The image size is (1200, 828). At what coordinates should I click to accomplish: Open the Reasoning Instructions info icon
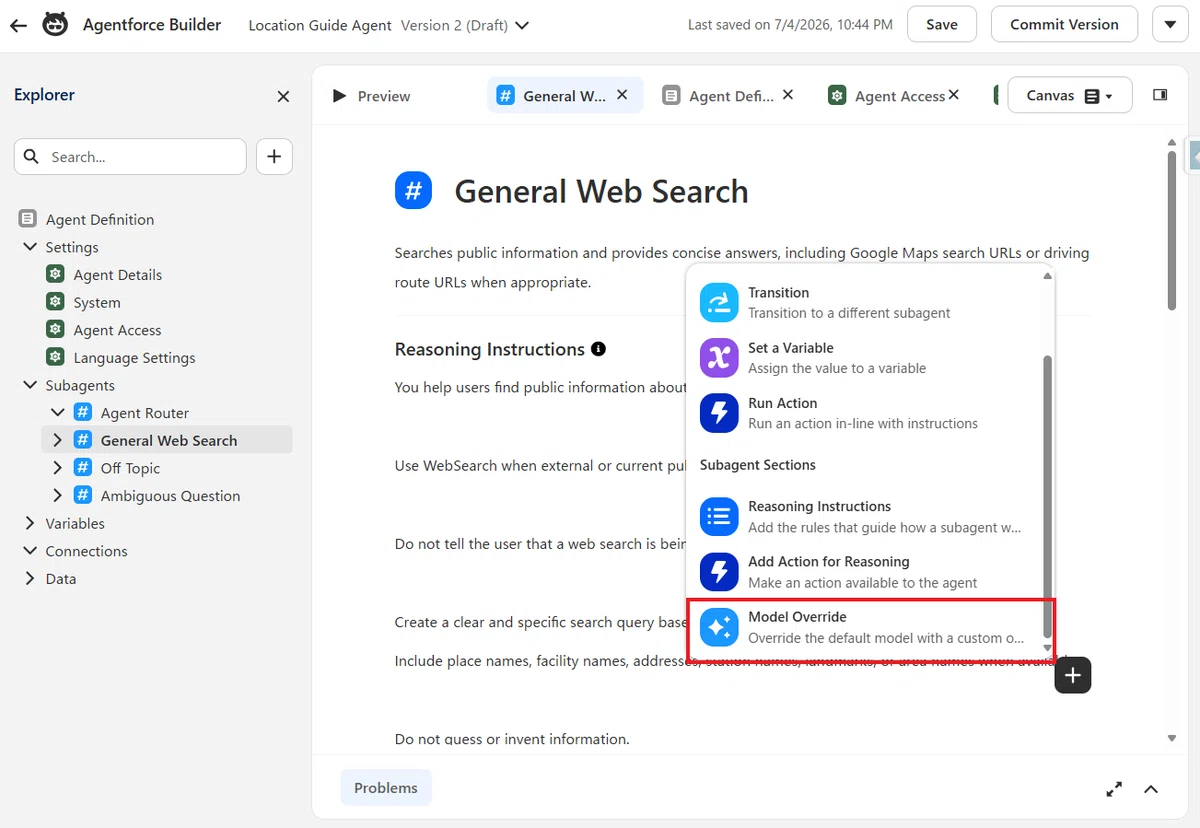click(x=598, y=349)
